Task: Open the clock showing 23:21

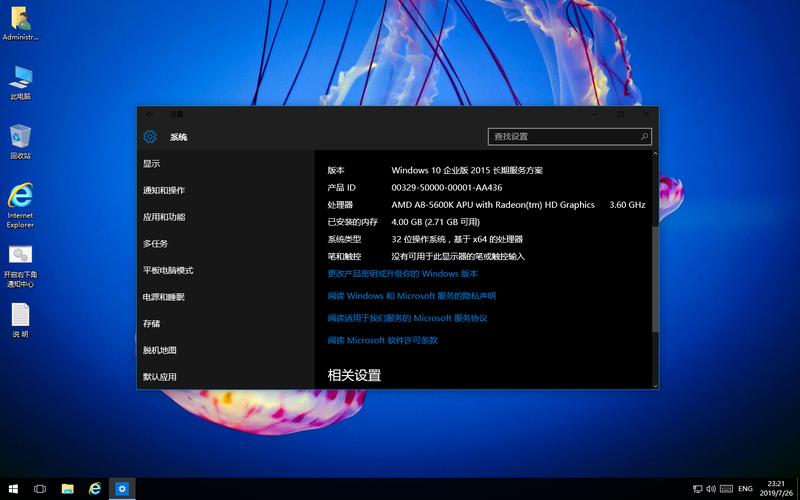Action: [776, 488]
